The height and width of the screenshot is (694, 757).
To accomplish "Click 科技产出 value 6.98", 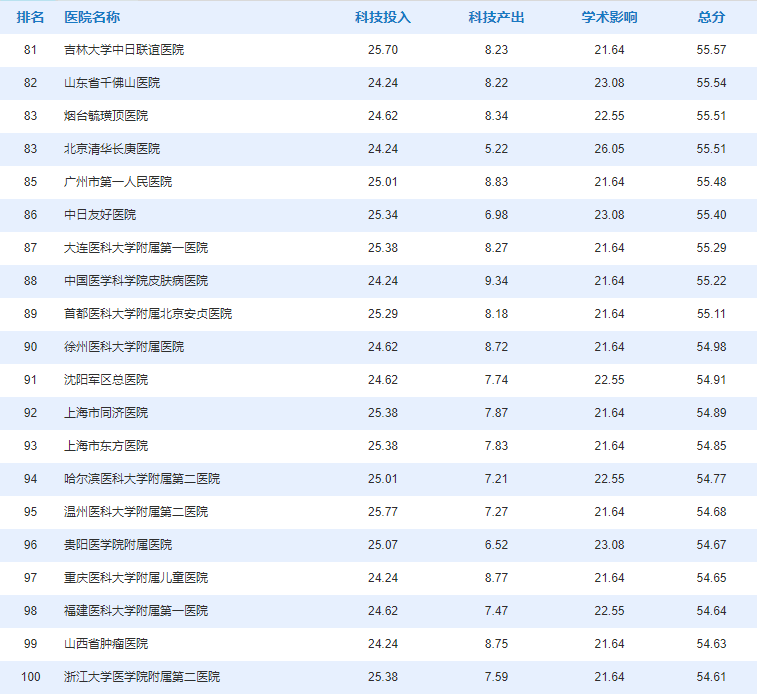I will tap(496, 215).
